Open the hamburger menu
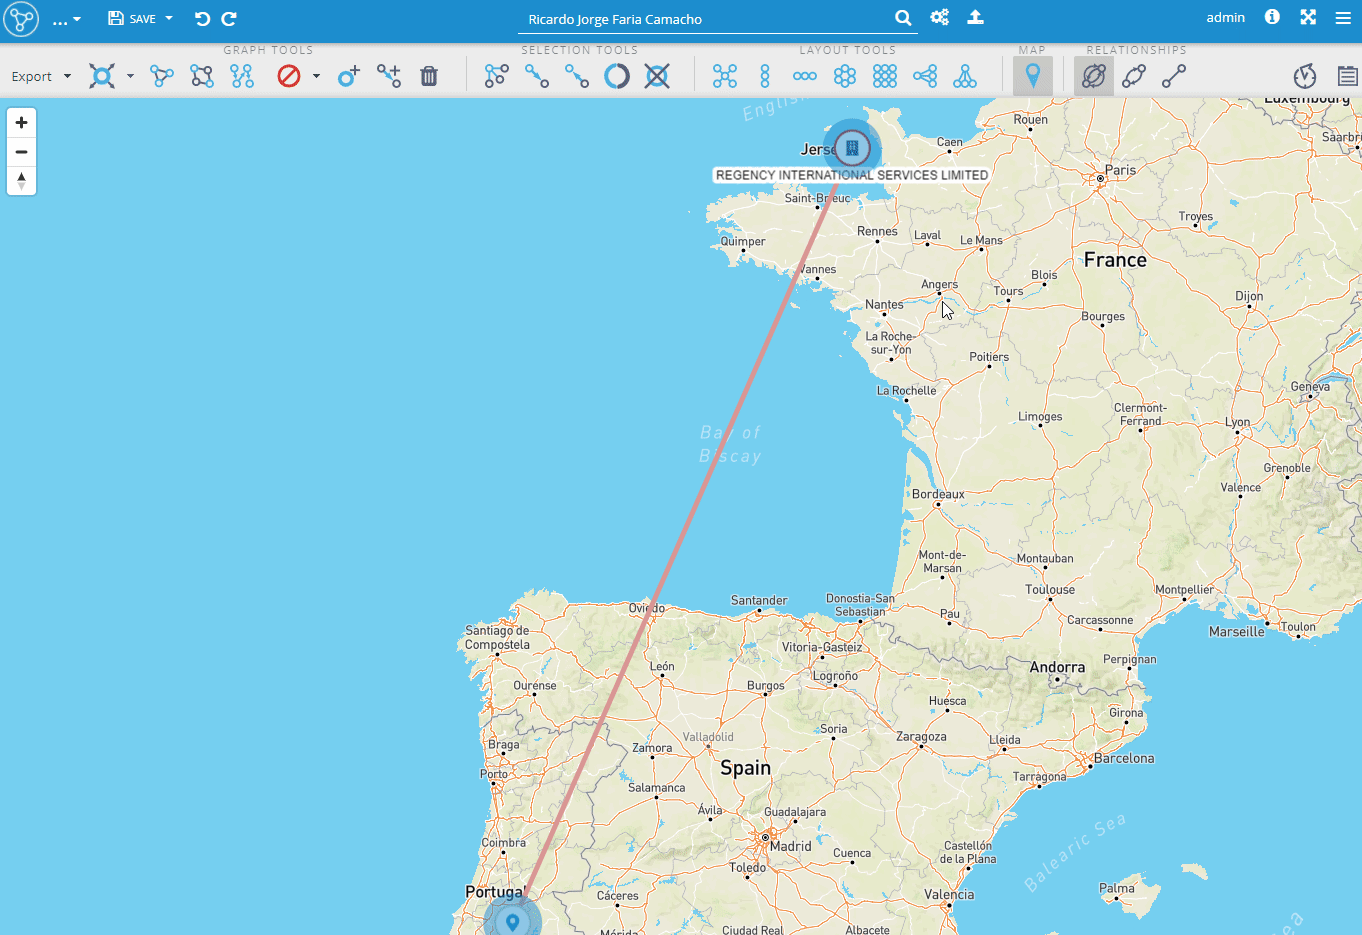Viewport: 1362px width, 935px height. (1343, 18)
